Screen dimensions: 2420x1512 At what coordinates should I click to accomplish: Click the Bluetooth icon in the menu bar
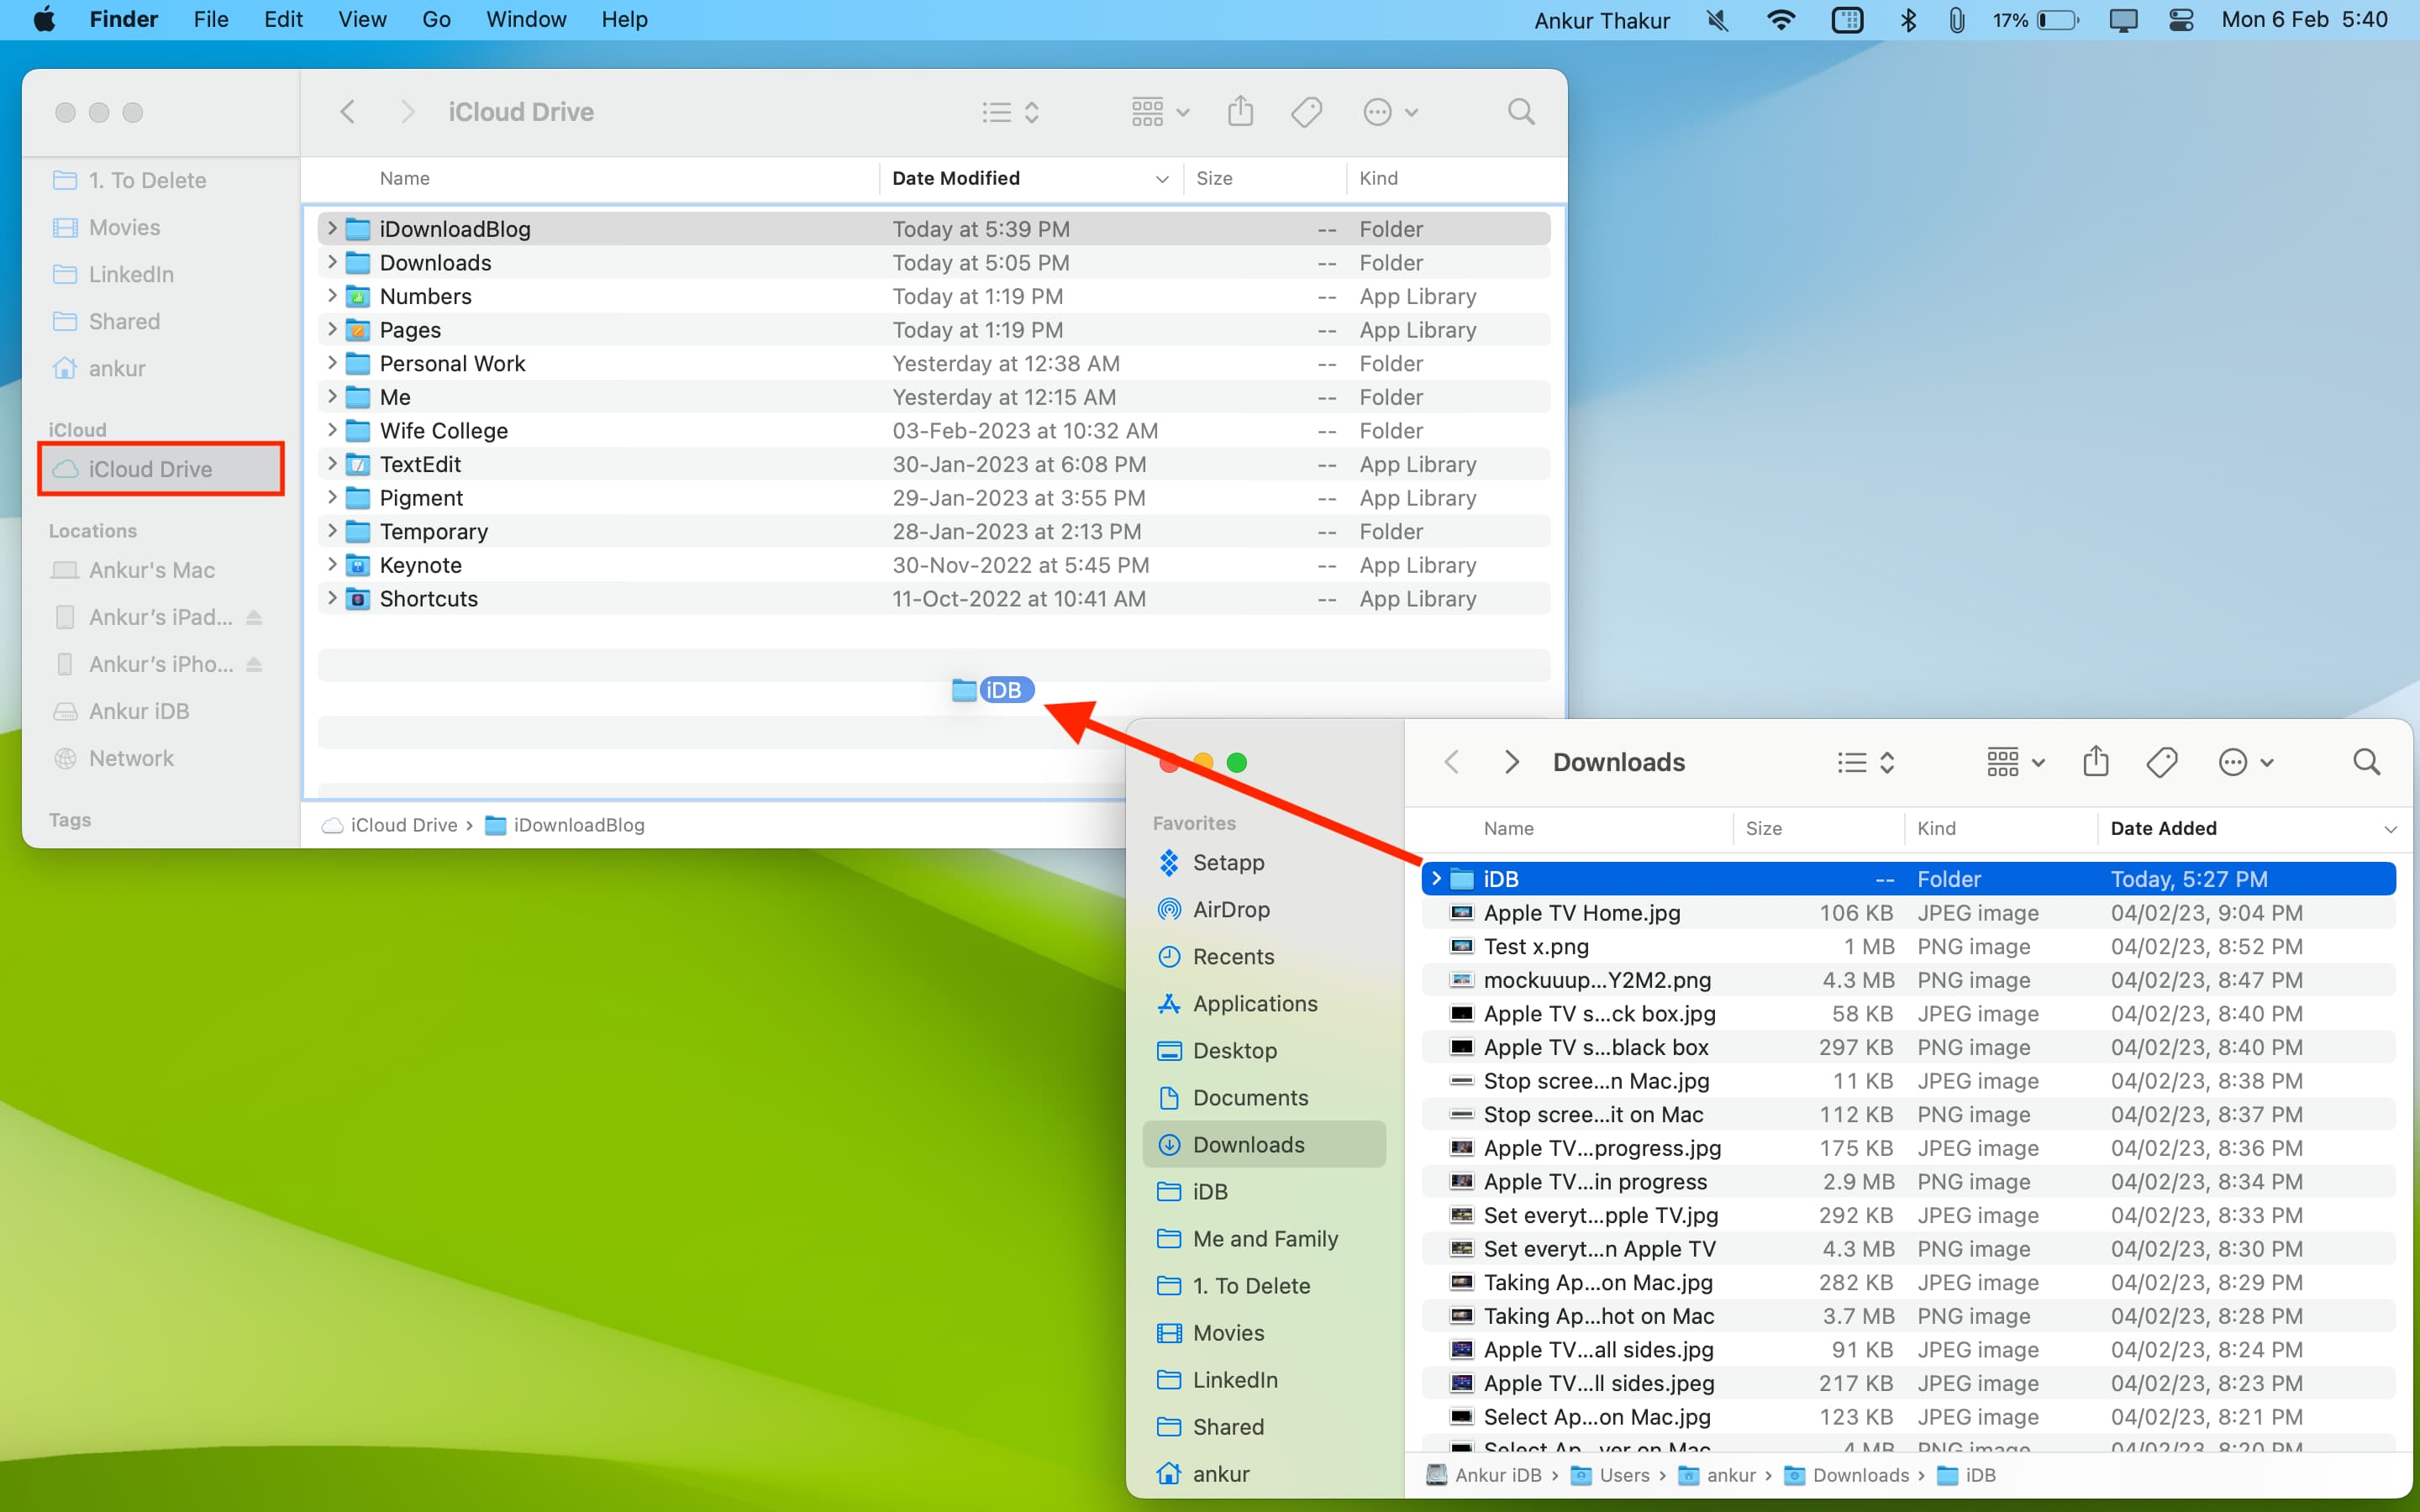(x=1907, y=20)
